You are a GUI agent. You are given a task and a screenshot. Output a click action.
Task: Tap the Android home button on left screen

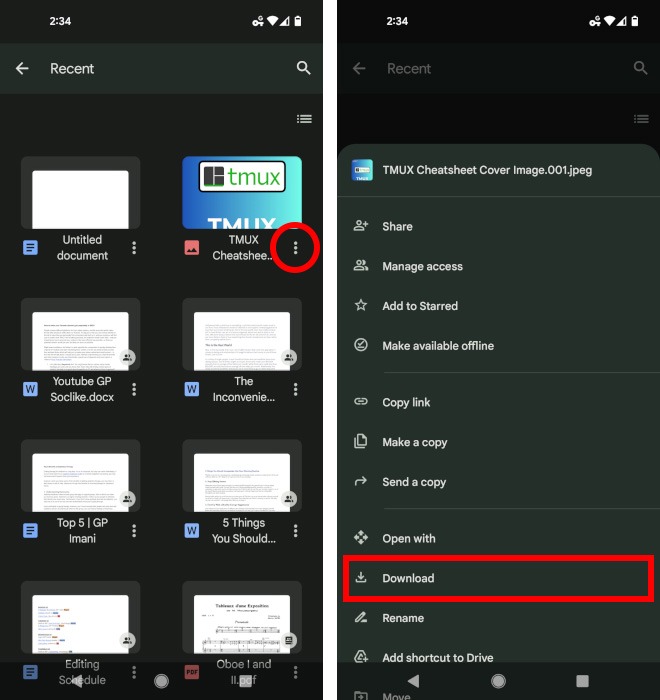tap(161, 681)
